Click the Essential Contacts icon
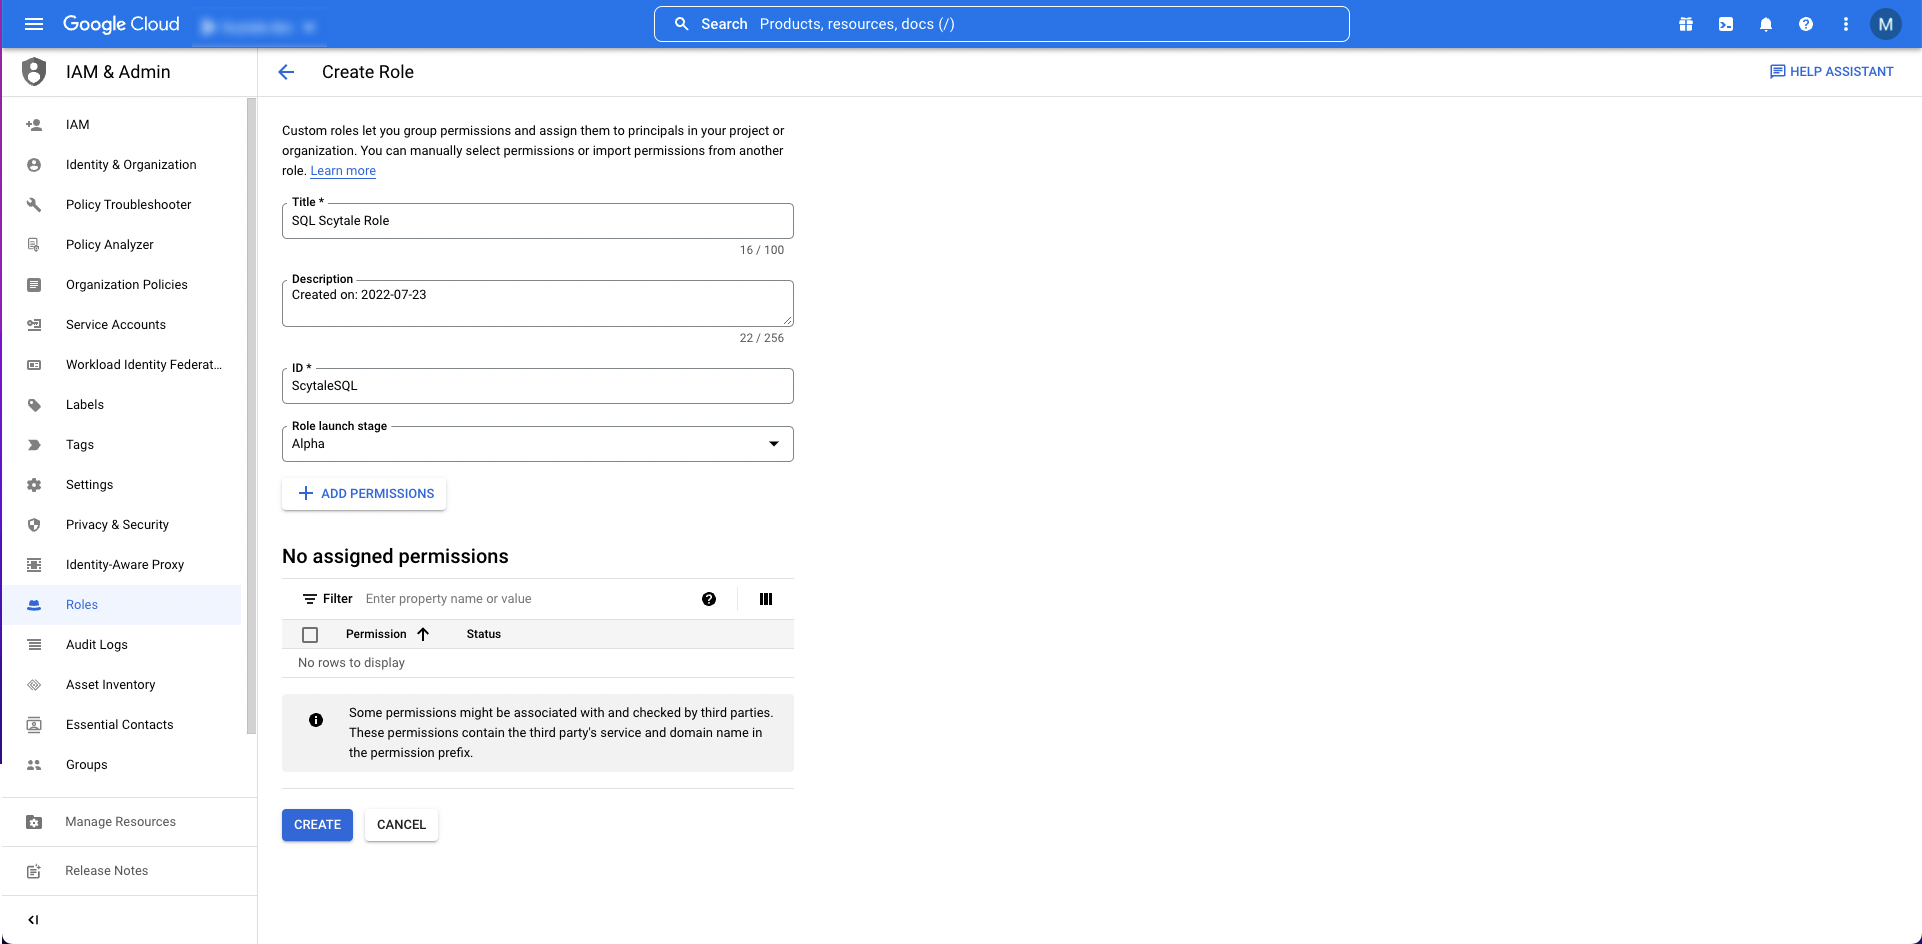The width and height of the screenshot is (1922, 944). tap(34, 725)
